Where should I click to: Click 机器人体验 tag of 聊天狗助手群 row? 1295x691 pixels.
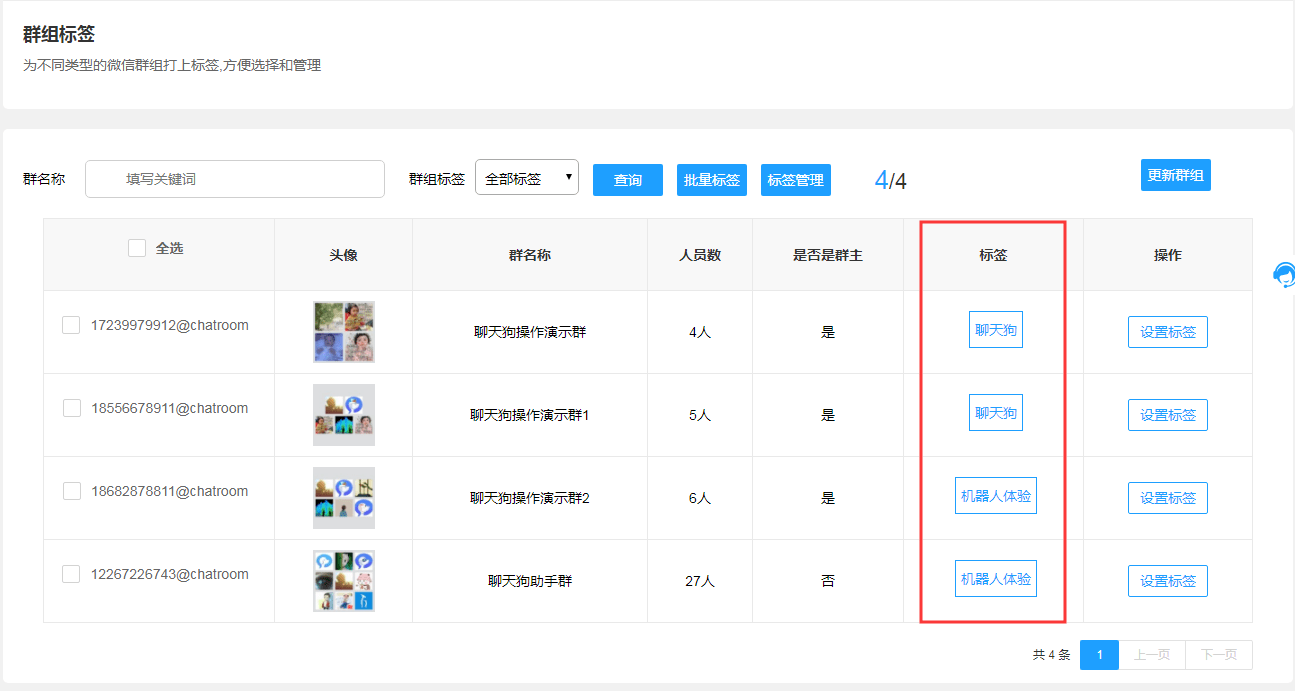(996, 579)
